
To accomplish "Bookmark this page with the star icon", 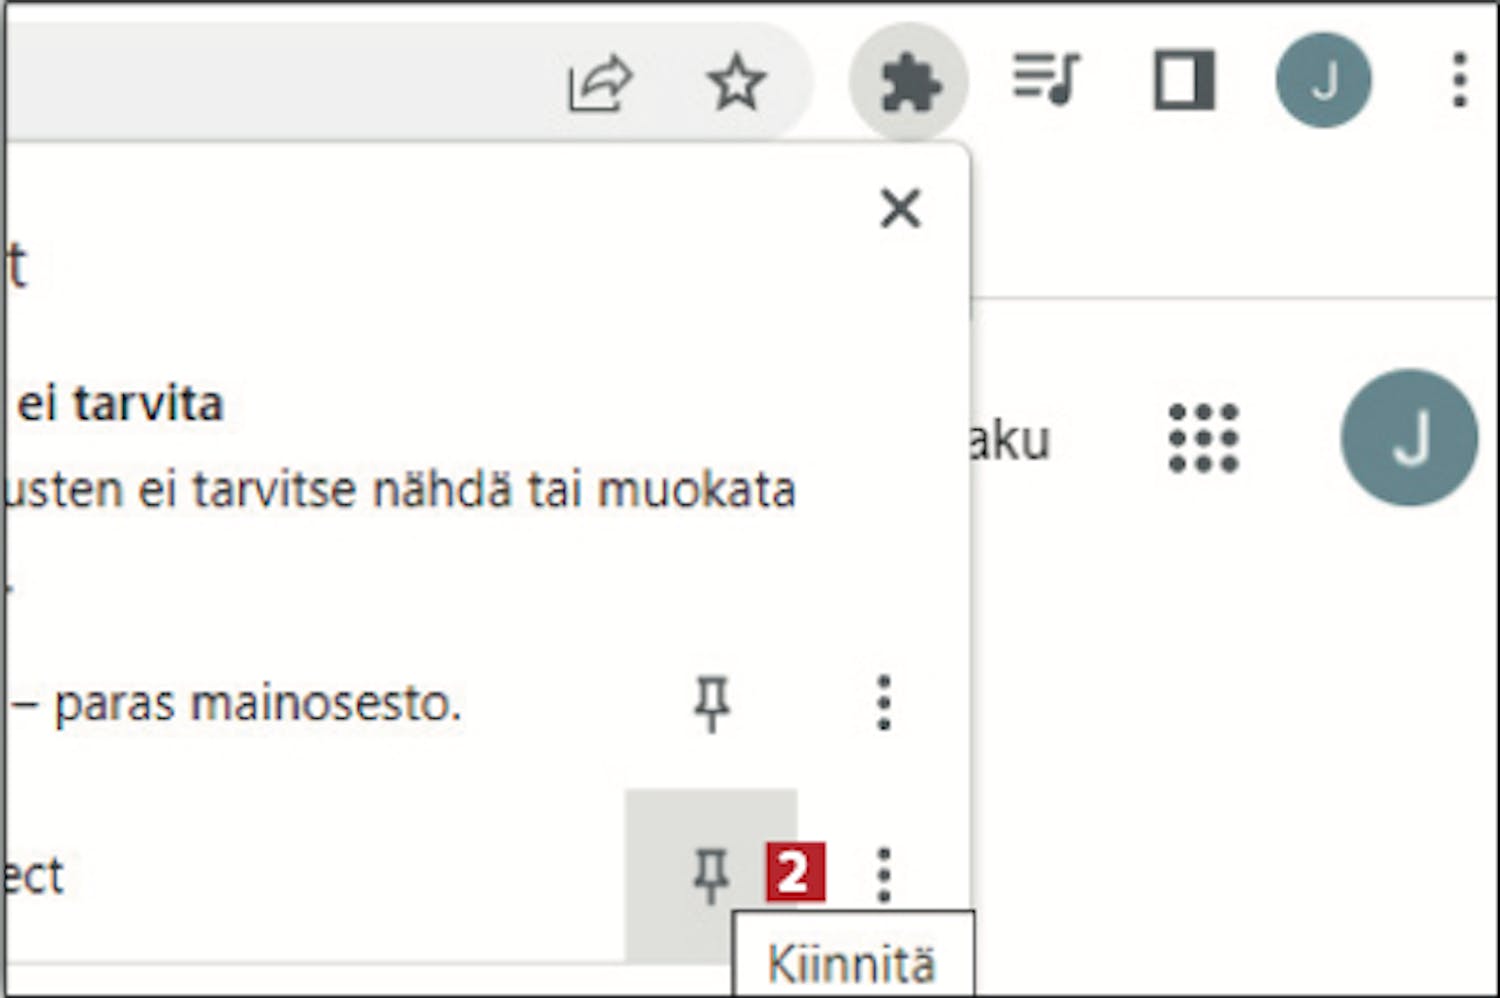I will tap(736, 83).
